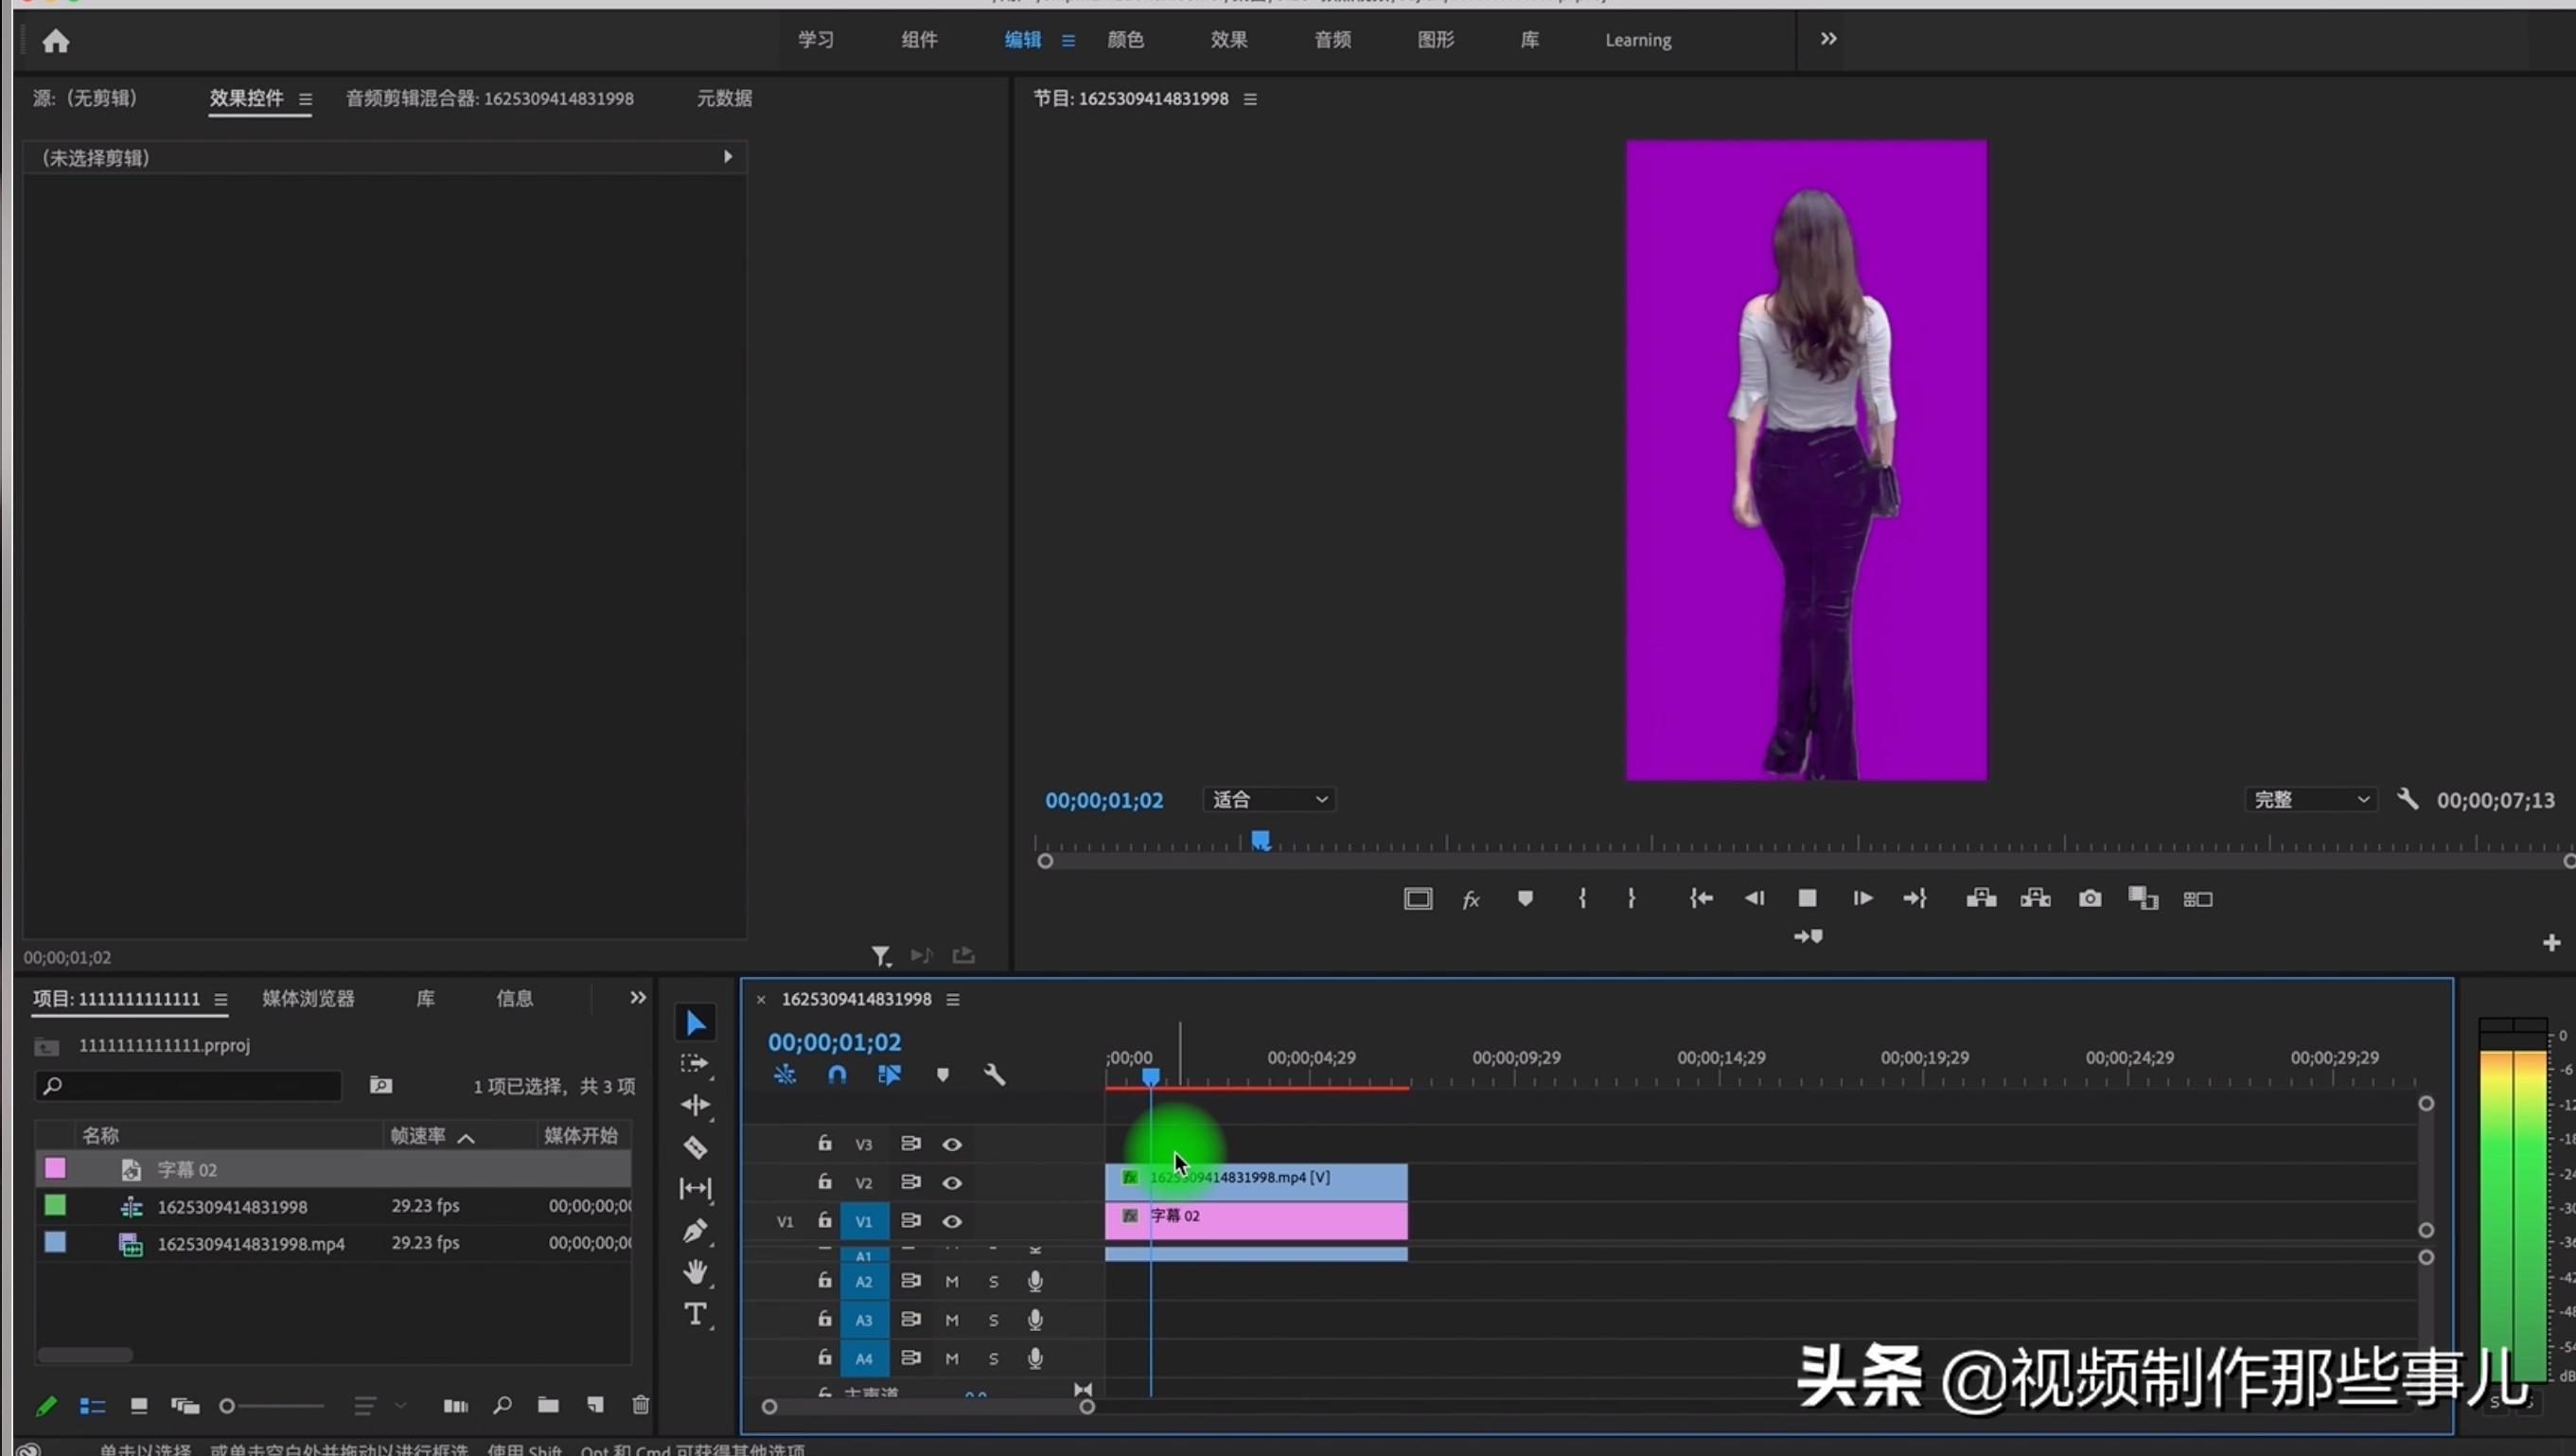Select the Hand tool
This screenshot has width=2576, height=1456.
695,1272
